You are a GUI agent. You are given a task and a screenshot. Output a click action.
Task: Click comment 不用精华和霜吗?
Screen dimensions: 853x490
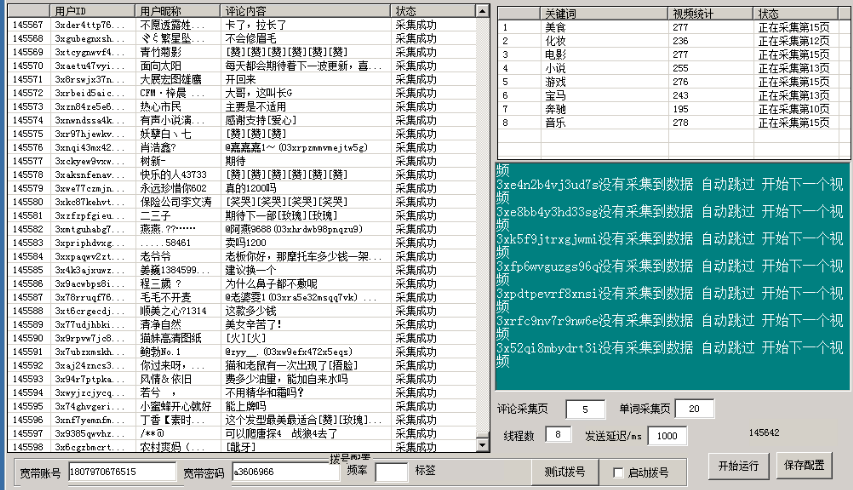click(264, 392)
